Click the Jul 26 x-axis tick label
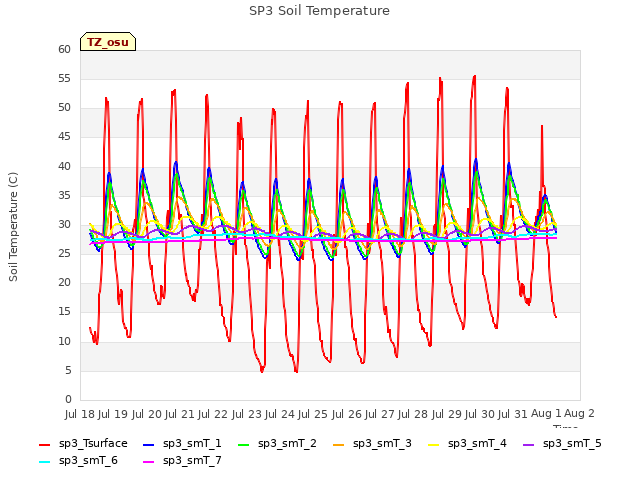This screenshot has height=480, width=640. point(348,414)
